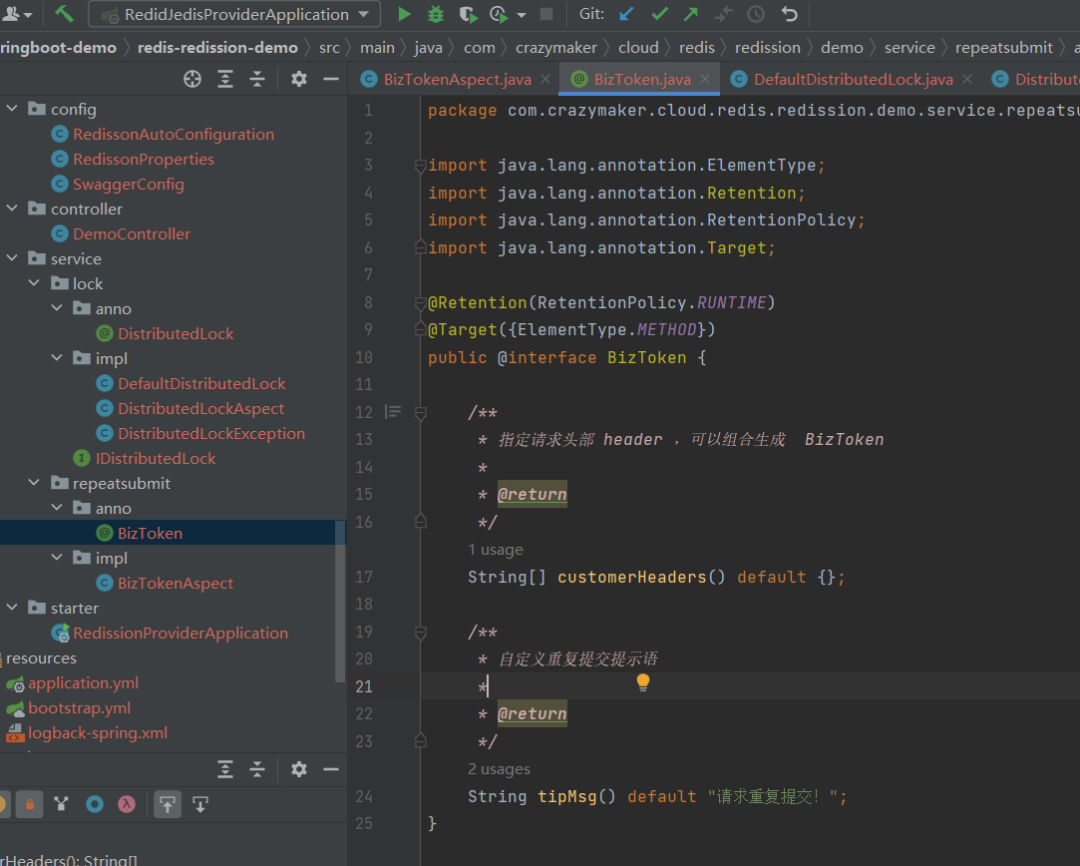This screenshot has height=866, width=1080.
Task: Select opened file locate target icon
Action: pos(192,79)
